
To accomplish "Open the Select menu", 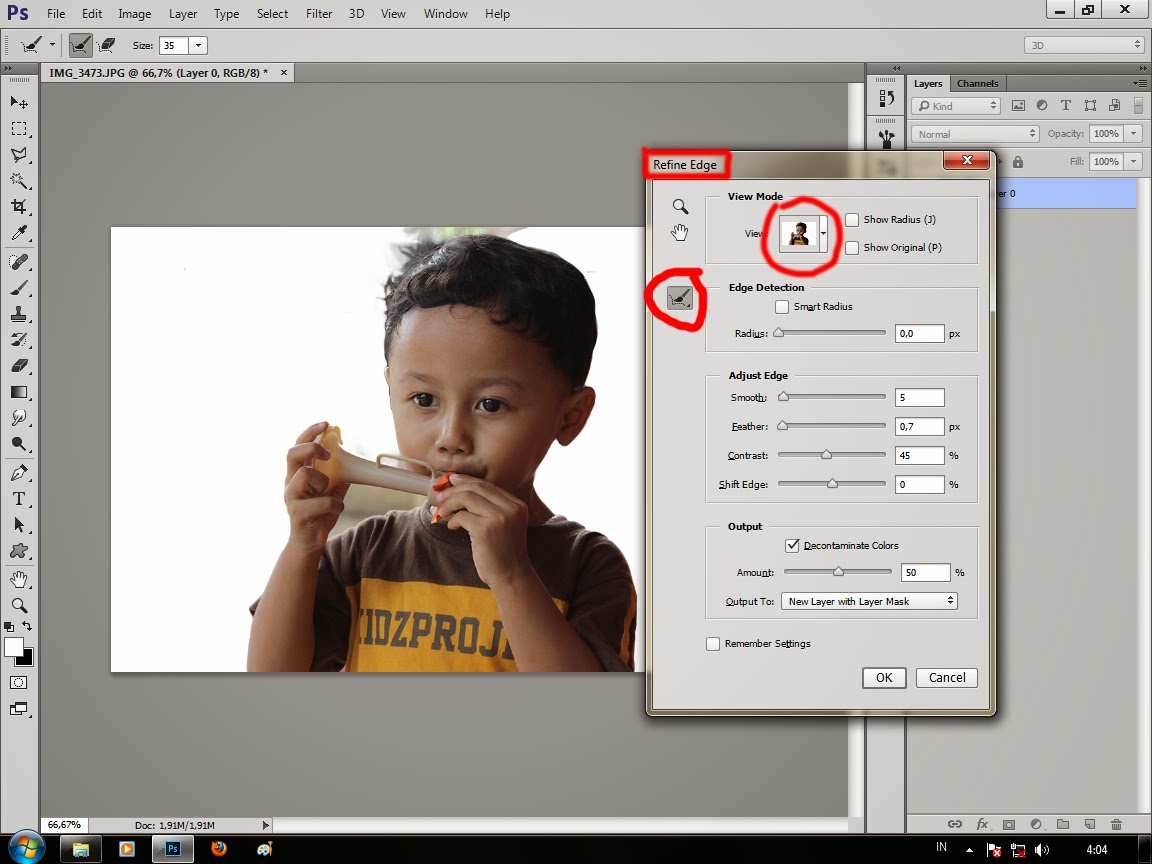I will pyautogui.click(x=272, y=14).
